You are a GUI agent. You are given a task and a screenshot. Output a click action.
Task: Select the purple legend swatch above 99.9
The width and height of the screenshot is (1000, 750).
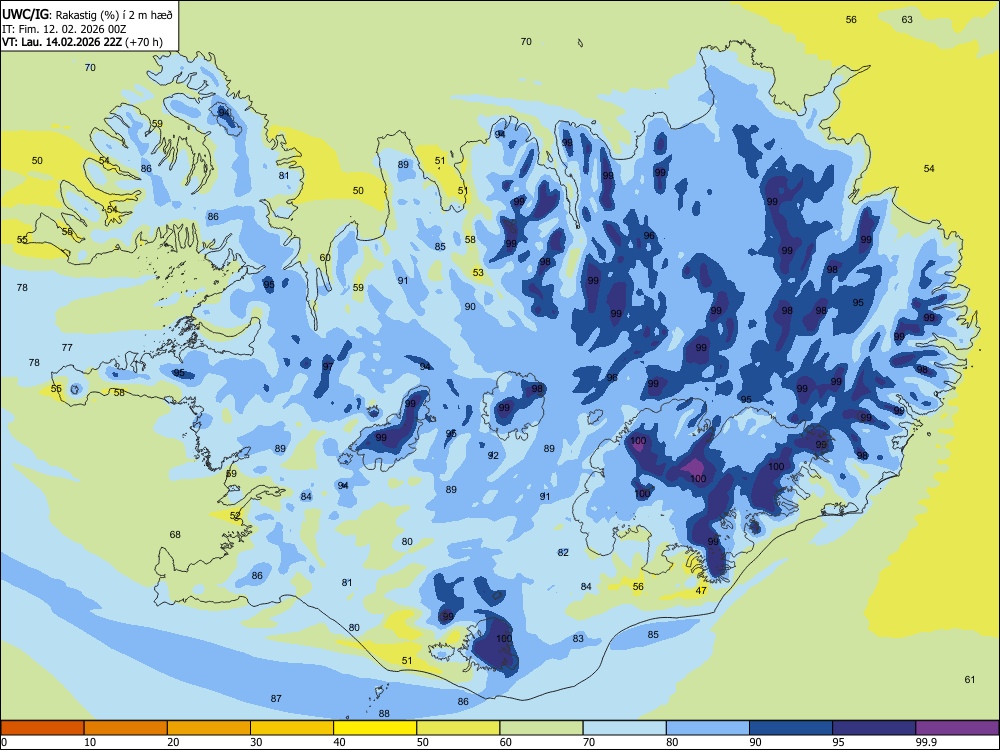[957, 728]
